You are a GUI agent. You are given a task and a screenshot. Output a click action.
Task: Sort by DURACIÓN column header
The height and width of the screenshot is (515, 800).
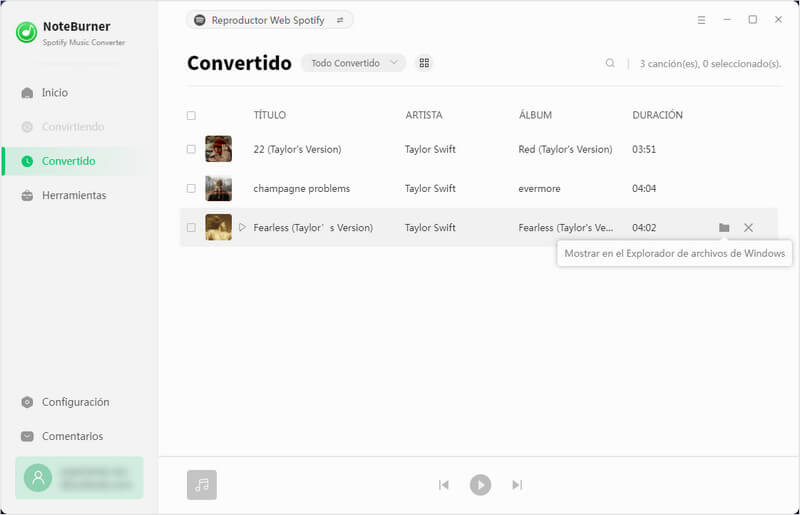(657, 115)
